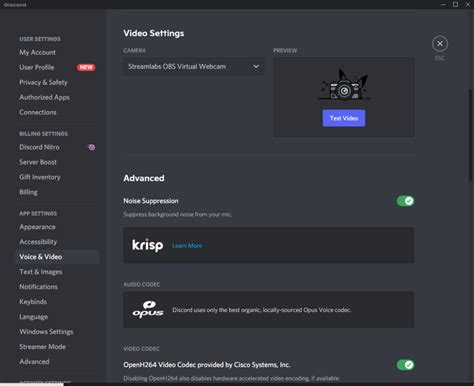
Task: Follow the krisp Learn More link
Action: coord(187,246)
